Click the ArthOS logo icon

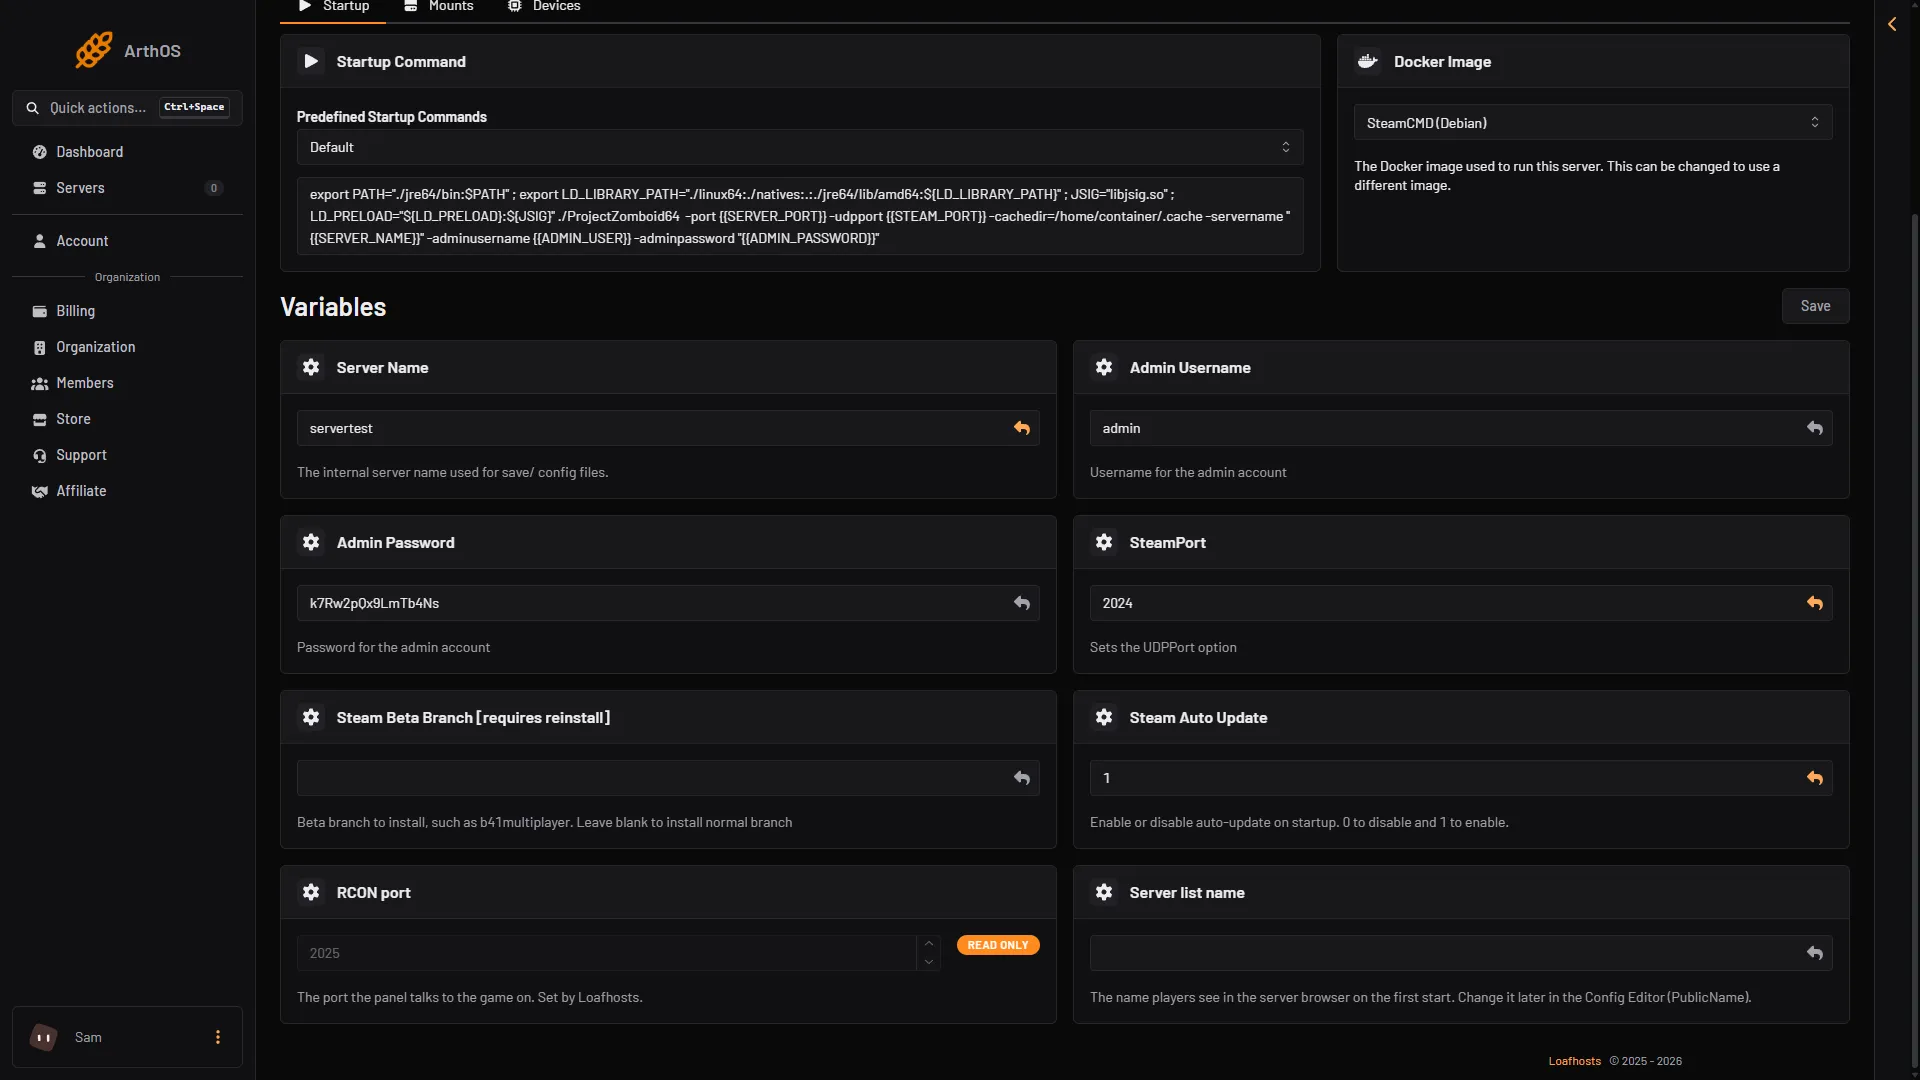pos(94,50)
